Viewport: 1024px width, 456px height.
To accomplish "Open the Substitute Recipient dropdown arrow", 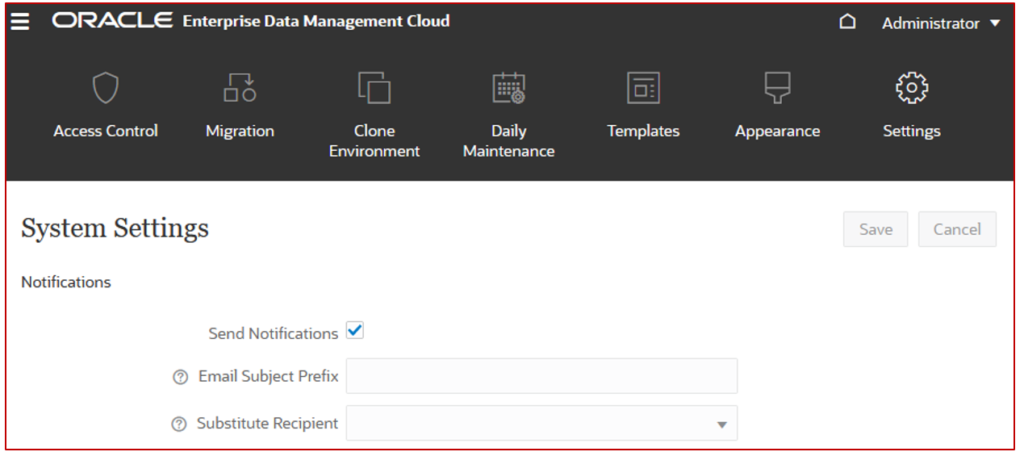I will coord(722,425).
